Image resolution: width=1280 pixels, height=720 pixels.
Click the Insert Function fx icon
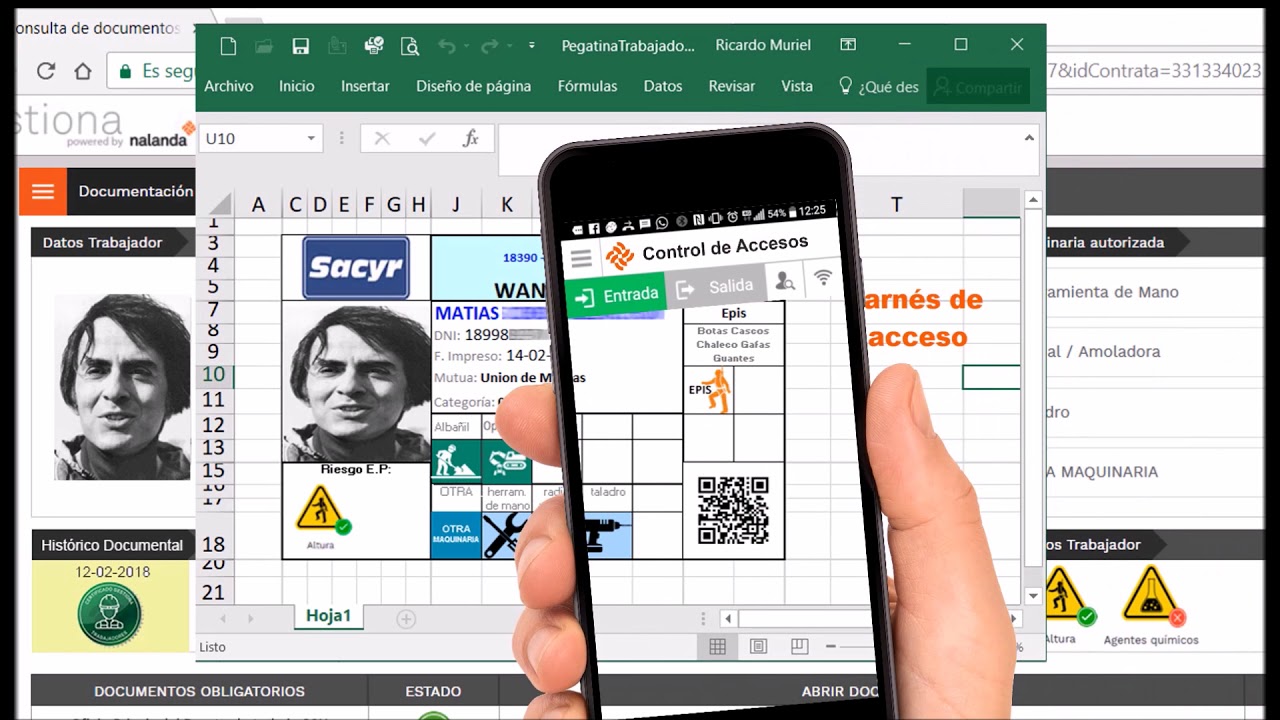[470, 139]
